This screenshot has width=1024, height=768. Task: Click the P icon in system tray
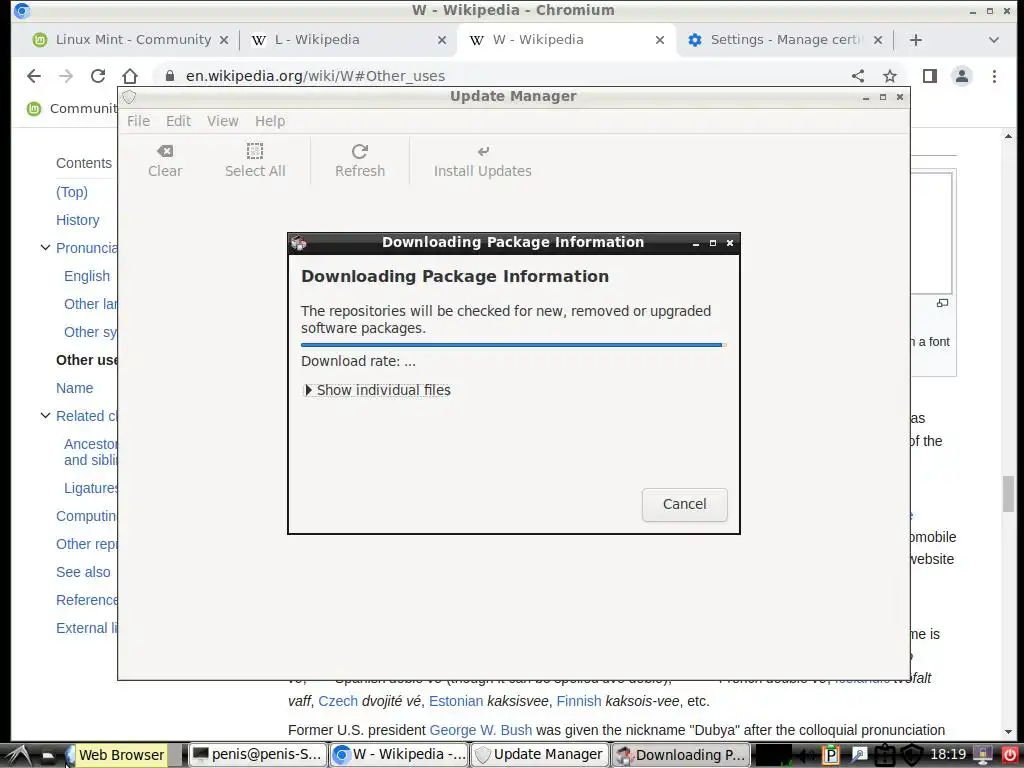pos(830,755)
